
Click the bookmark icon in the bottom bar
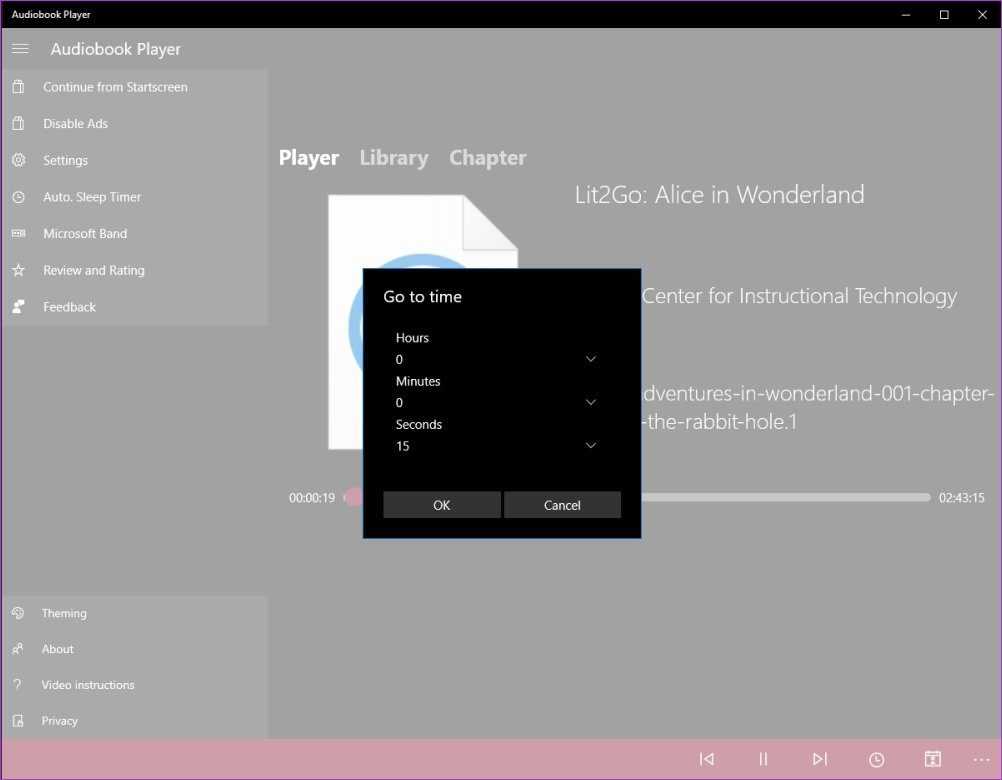932,759
